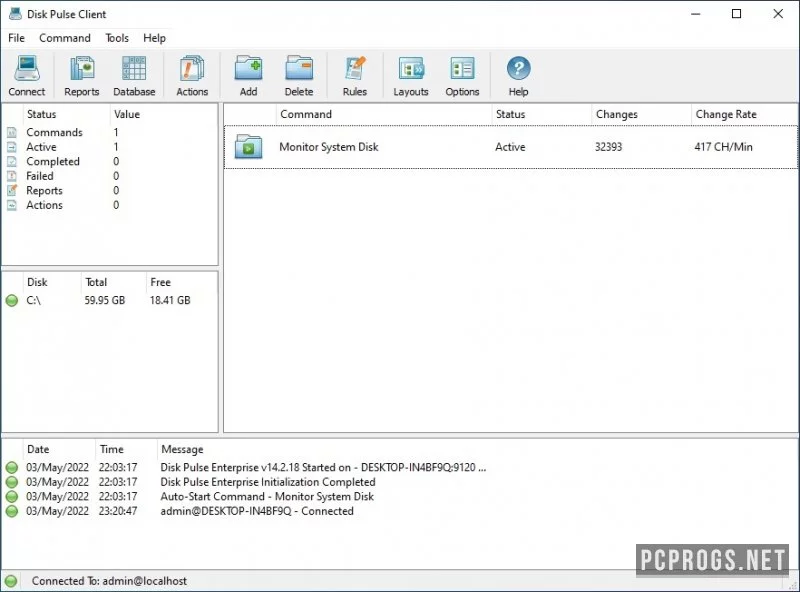Click the Disk column header
The height and width of the screenshot is (592, 800).
pos(52,282)
